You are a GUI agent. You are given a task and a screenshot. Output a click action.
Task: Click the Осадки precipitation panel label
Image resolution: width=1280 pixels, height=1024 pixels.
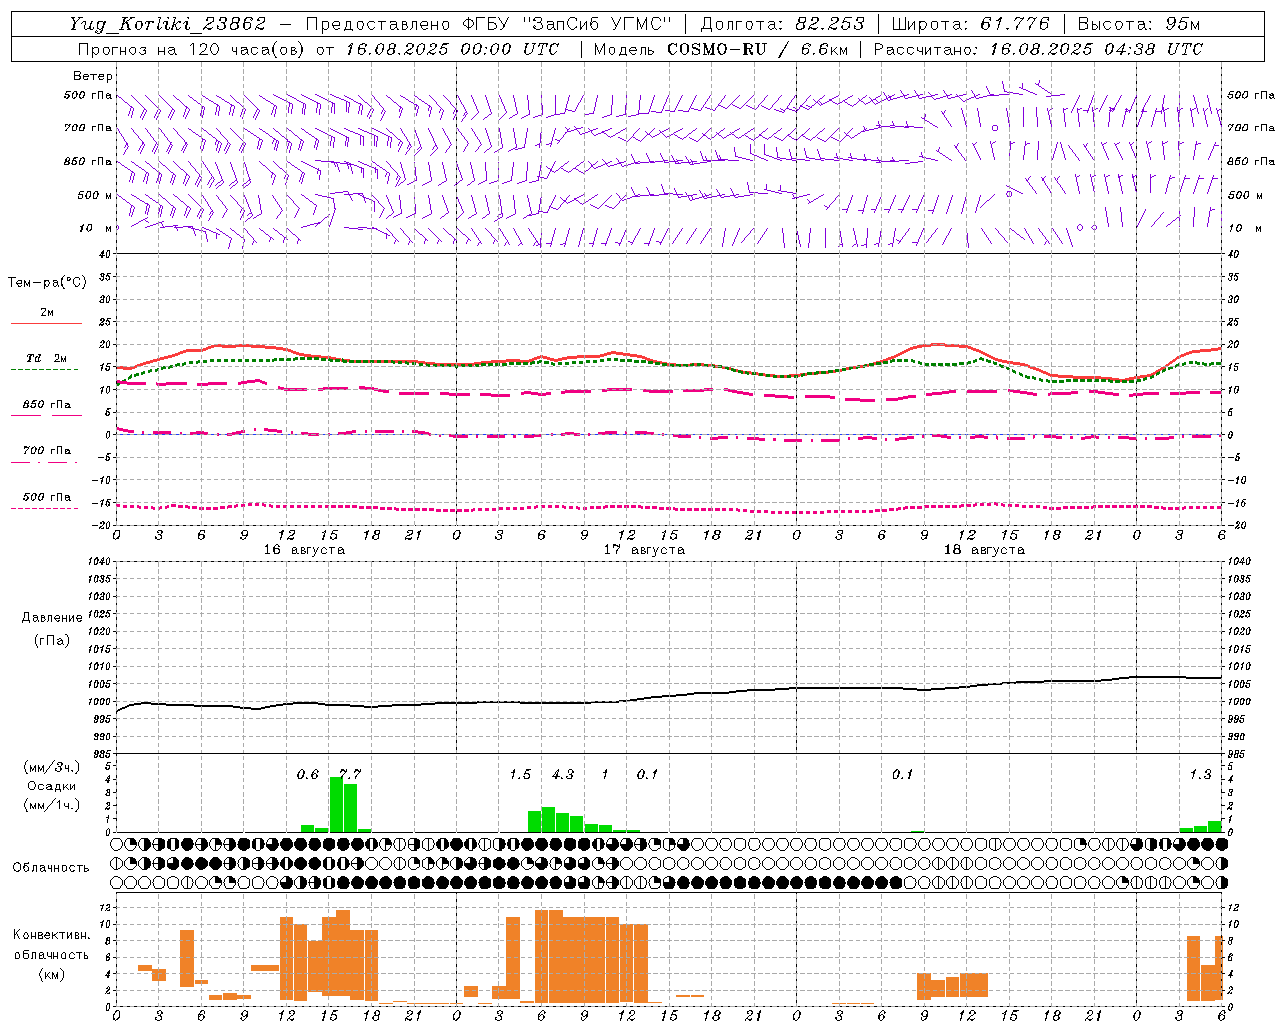pyautogui.click(x=51, y=786)
